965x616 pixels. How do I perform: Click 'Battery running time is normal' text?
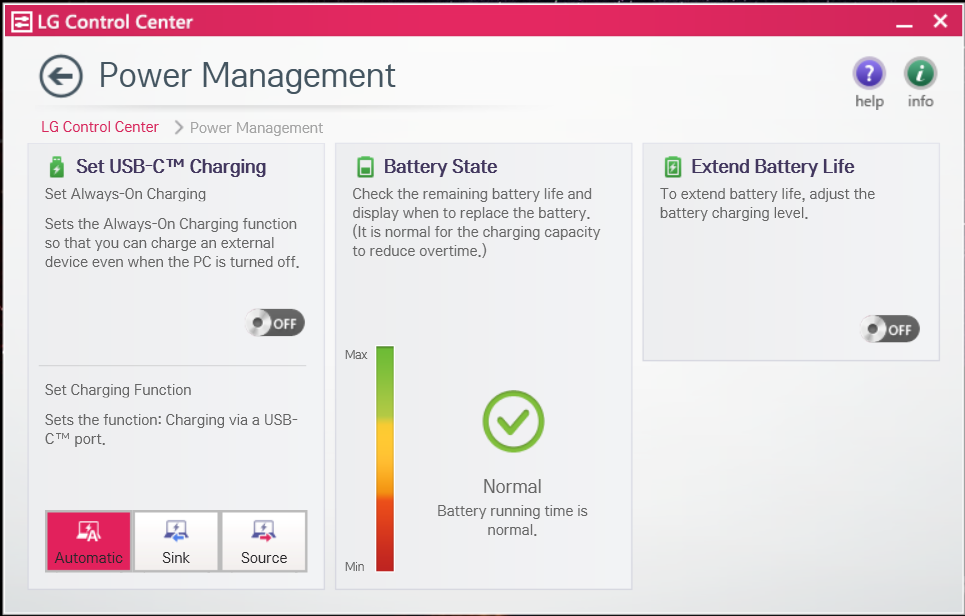[512, 520]
